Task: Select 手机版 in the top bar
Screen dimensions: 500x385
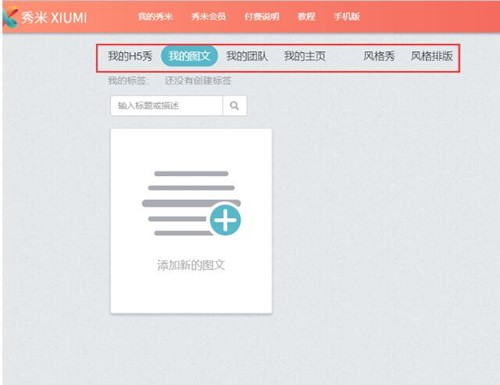Action: click(x=347, y=16)
